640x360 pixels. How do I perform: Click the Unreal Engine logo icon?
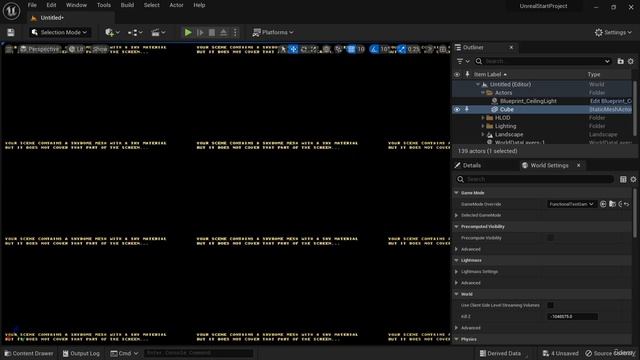point(11,11)
